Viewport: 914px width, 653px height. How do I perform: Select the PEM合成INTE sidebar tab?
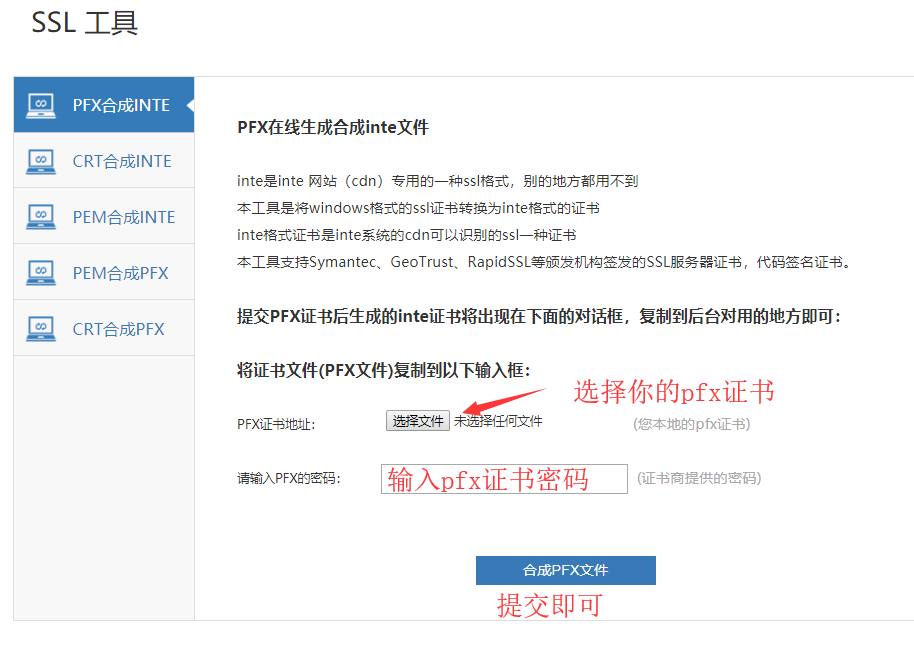click(x=124, y=217)
